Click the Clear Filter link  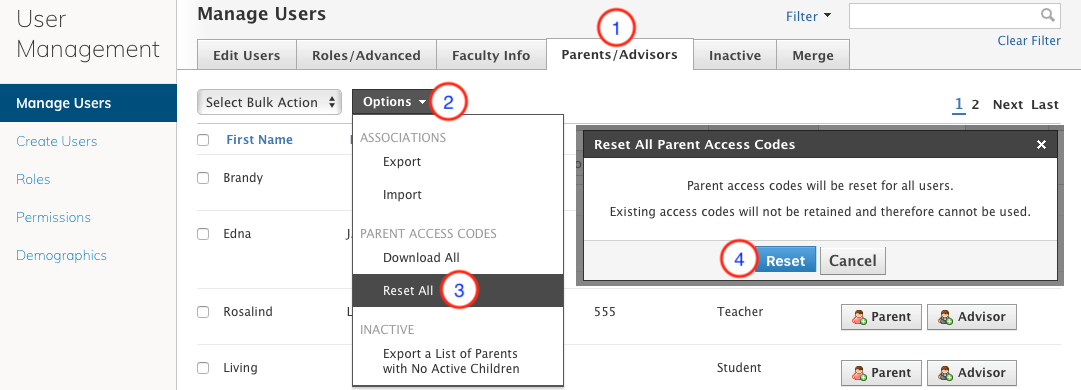coord(1029,41)
